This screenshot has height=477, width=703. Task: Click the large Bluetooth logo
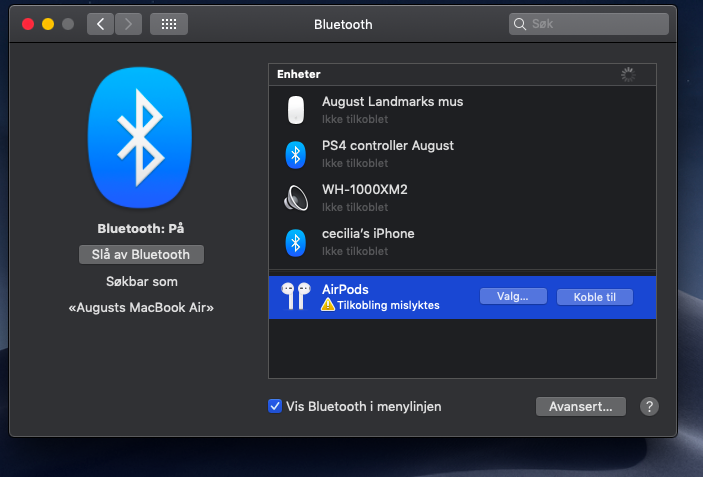pos(140,138)
